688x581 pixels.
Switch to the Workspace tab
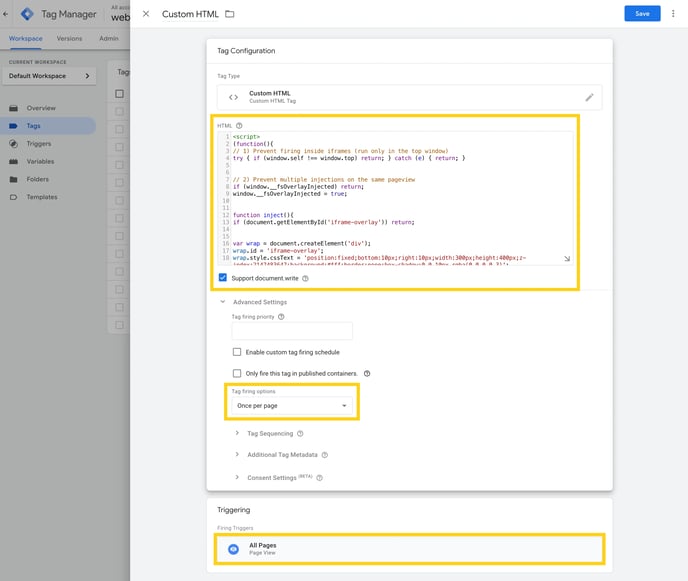(x=25, y=39)
